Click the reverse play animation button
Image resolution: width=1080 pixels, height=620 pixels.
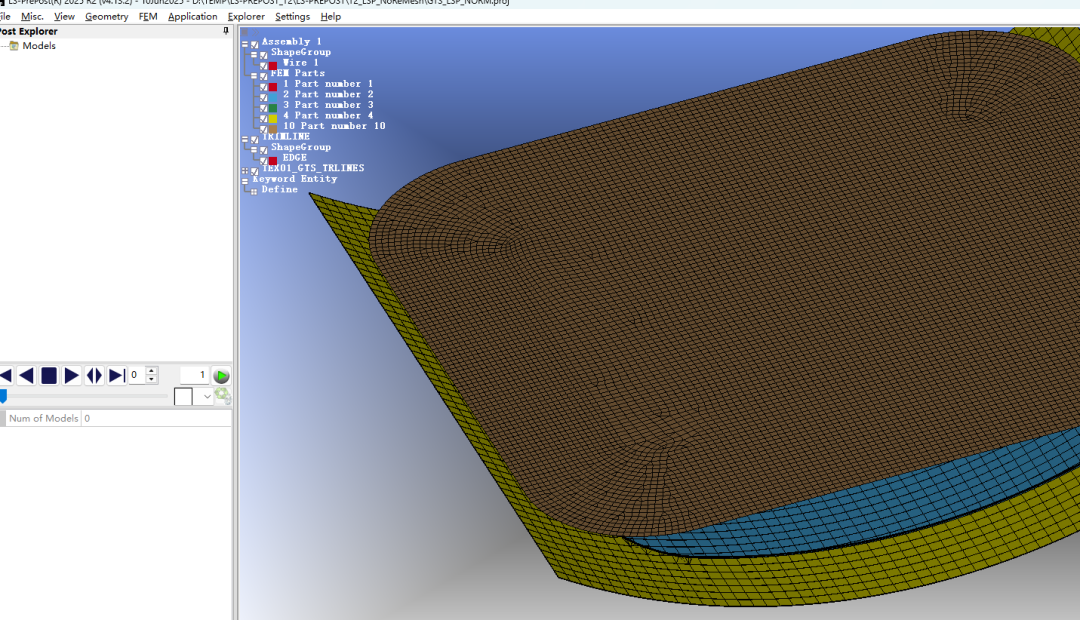(x=26, y=375)
